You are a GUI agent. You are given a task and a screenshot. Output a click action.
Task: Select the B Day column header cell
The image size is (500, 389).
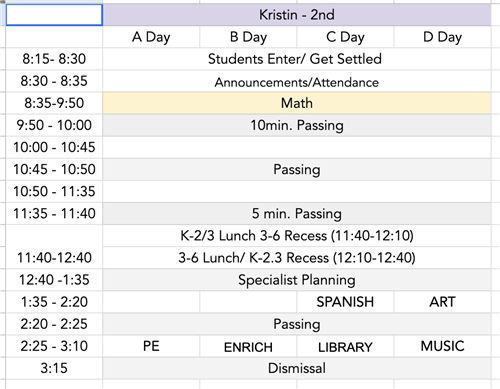tap(248, 37)
